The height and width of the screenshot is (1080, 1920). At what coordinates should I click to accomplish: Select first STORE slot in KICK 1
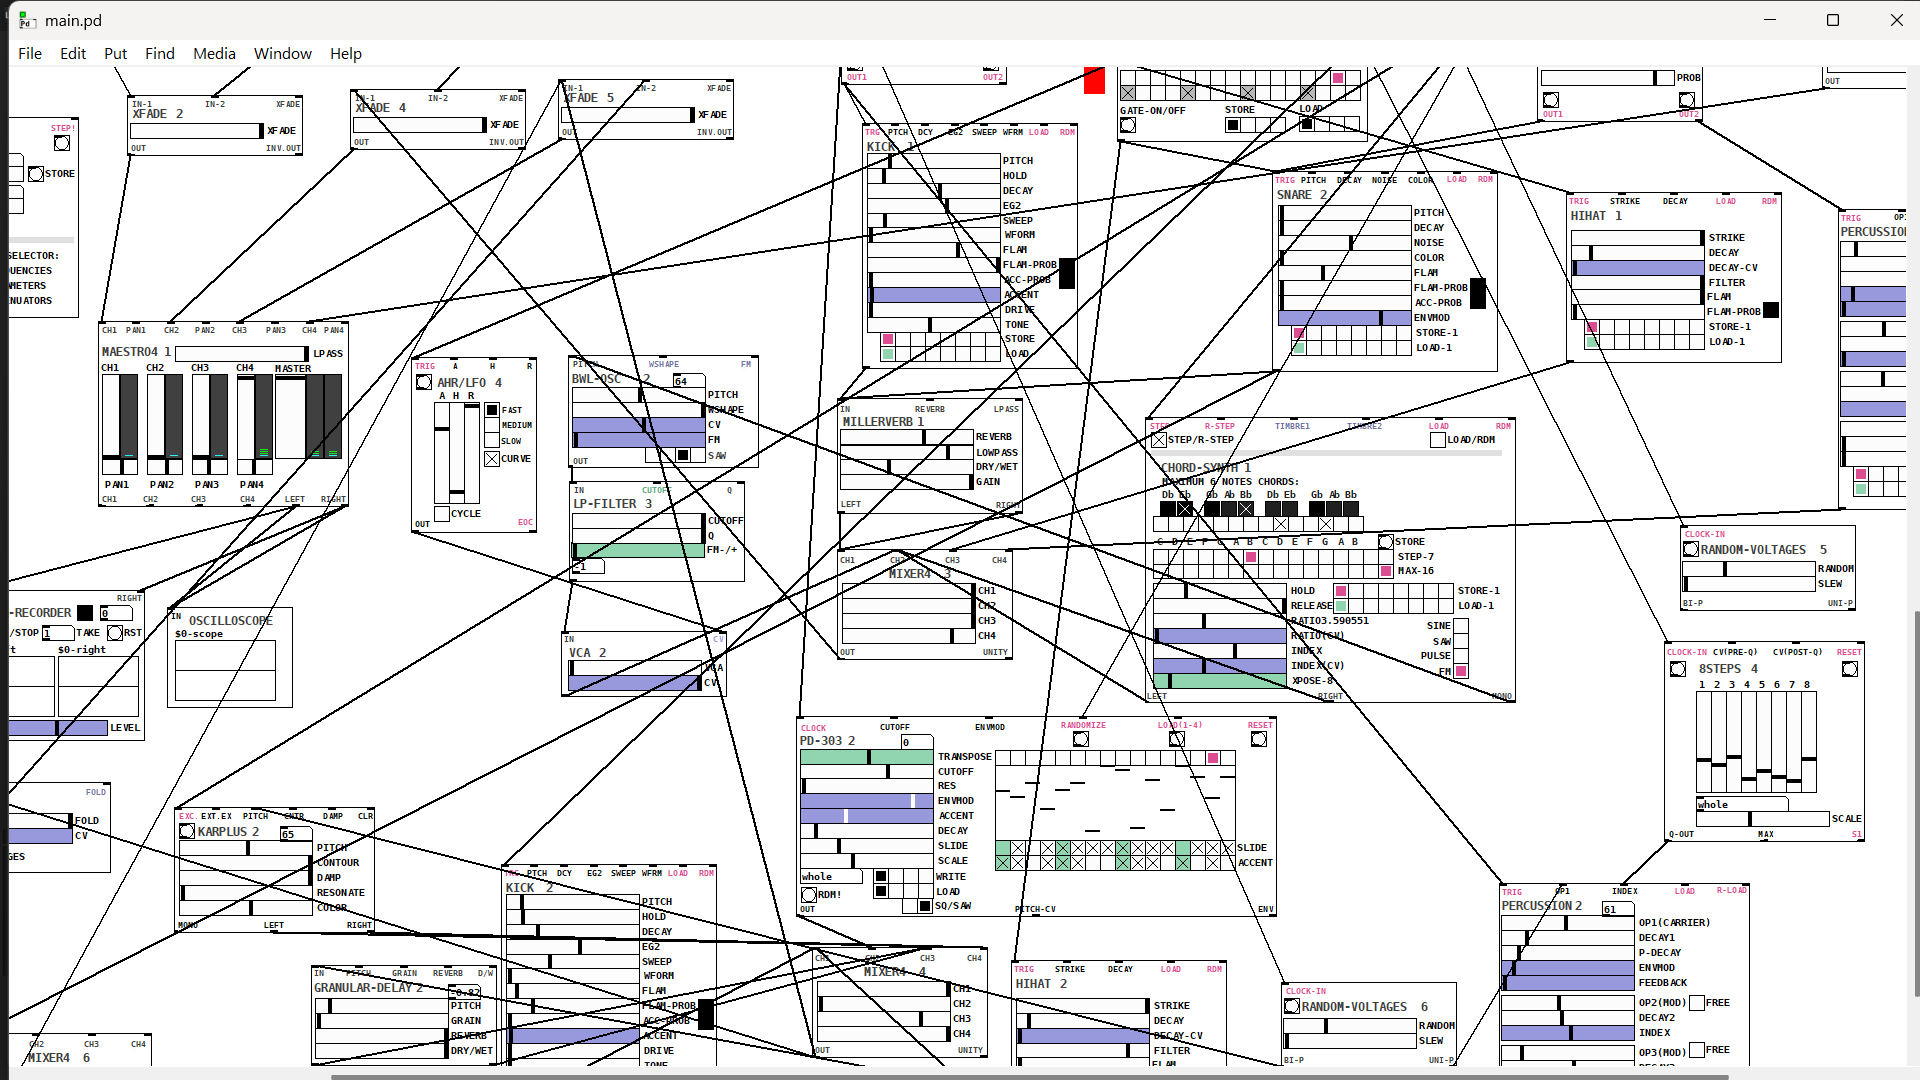tap(887, 339)
